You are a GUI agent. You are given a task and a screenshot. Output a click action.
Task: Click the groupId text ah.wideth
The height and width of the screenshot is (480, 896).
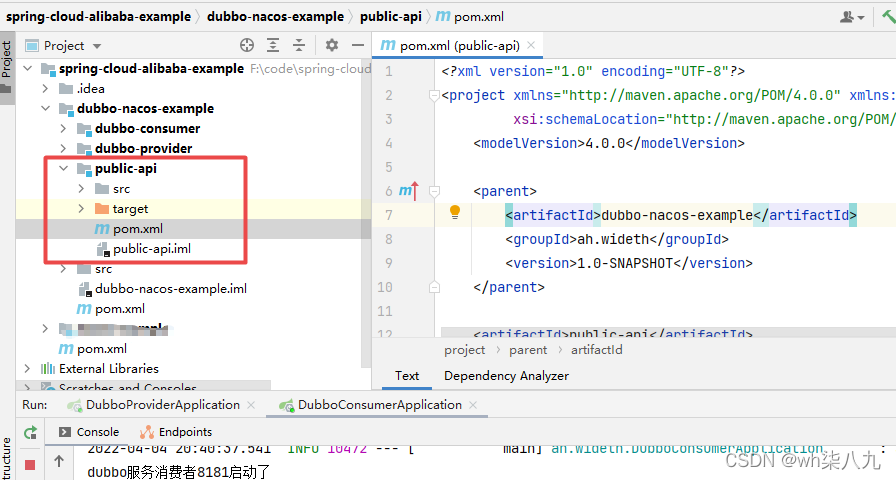coord(613,239)
